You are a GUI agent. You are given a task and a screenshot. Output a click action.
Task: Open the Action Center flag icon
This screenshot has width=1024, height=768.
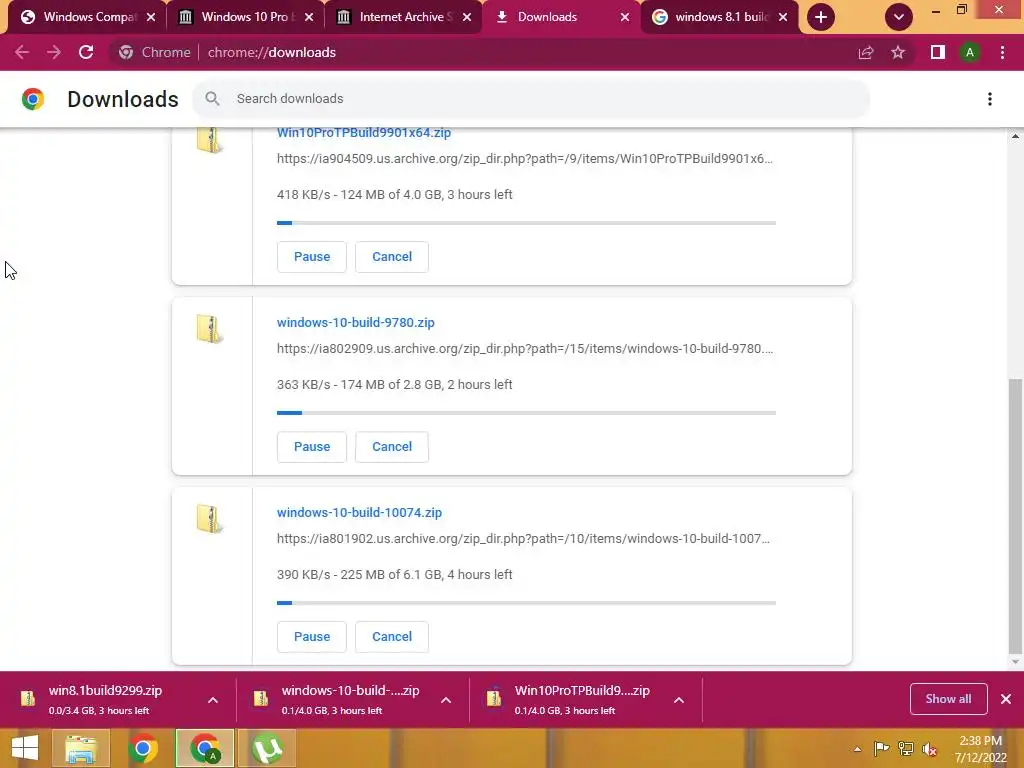pos(881,749)
